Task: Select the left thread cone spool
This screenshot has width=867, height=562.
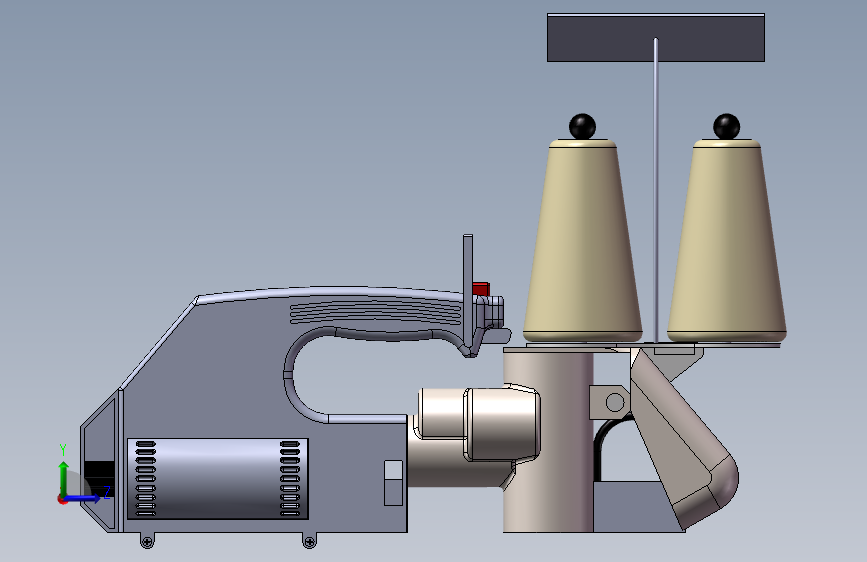Action: [582, 241]
